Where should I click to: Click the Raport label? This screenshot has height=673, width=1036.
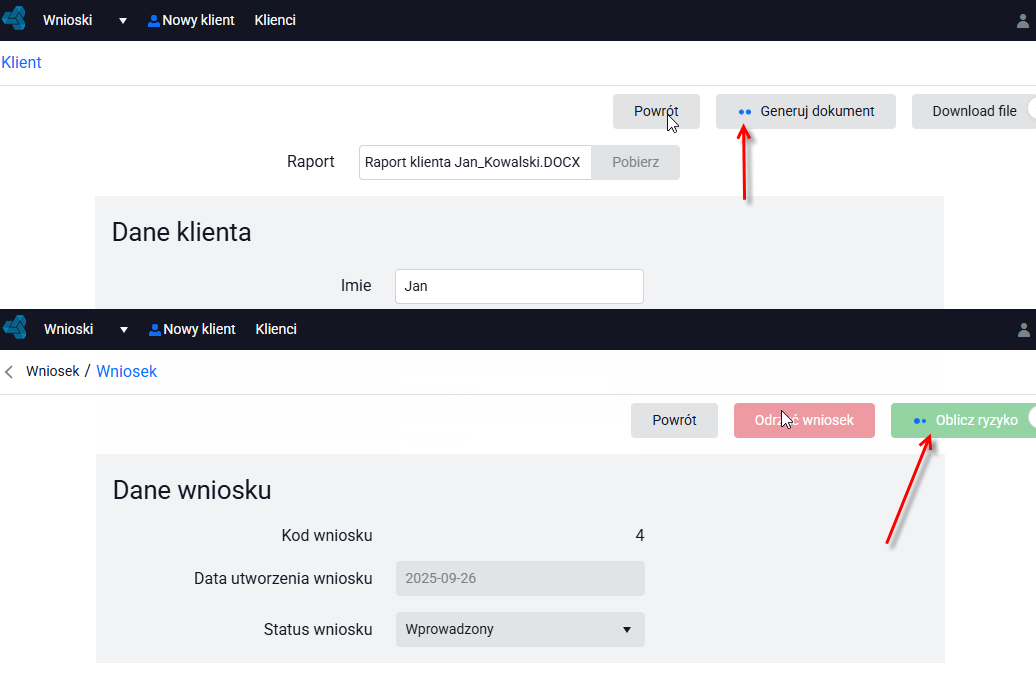(x=311, y=162)
